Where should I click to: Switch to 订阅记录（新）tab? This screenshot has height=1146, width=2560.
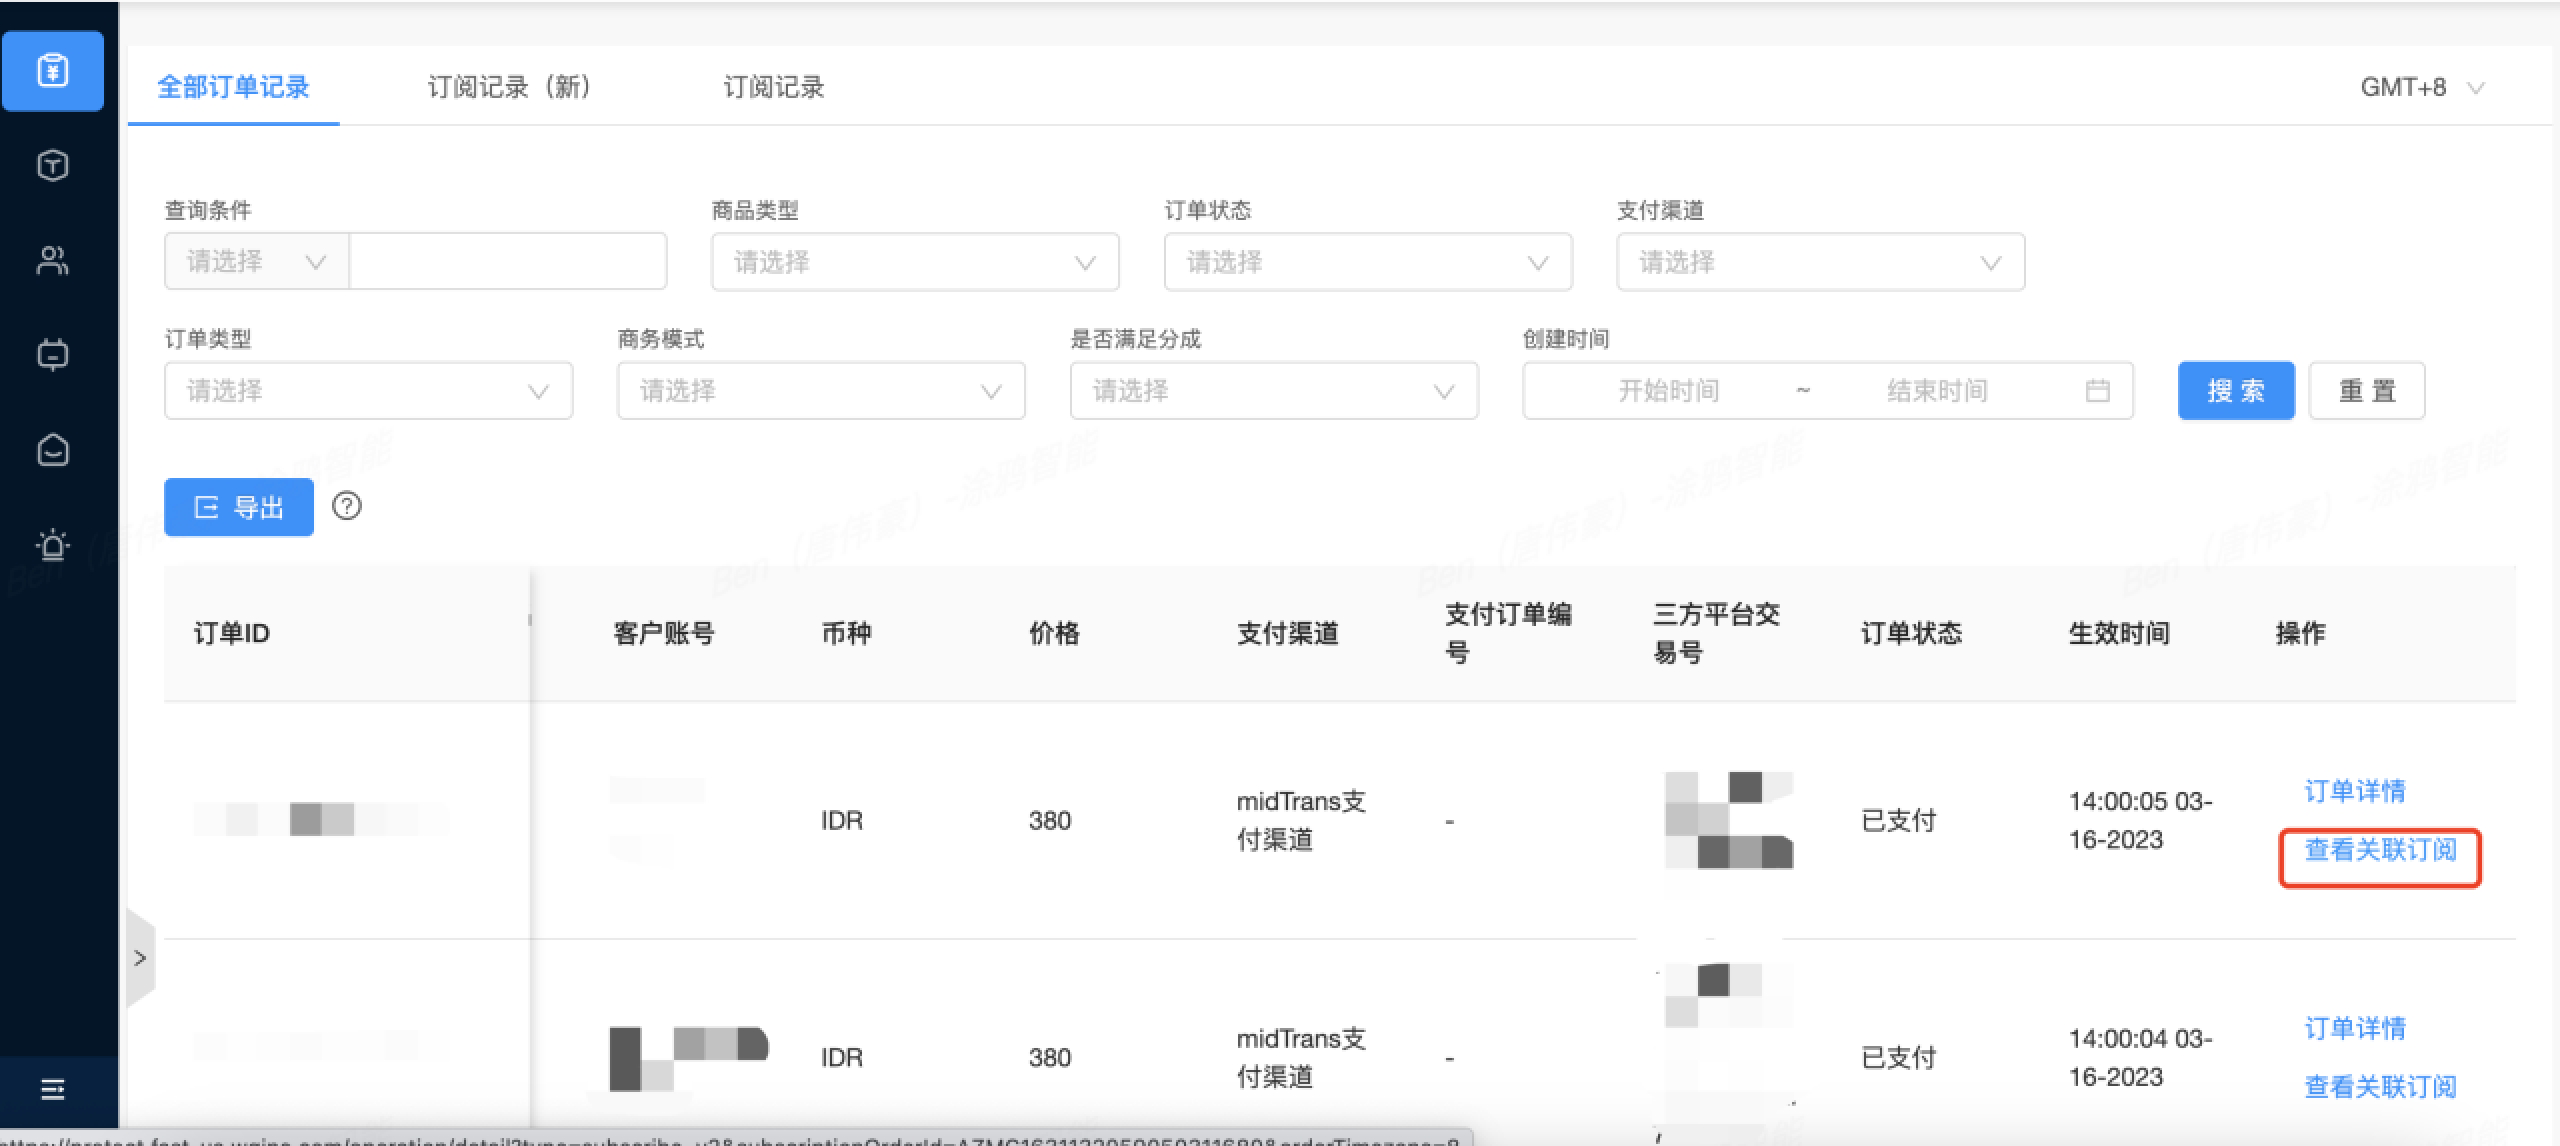pos(510,87)
